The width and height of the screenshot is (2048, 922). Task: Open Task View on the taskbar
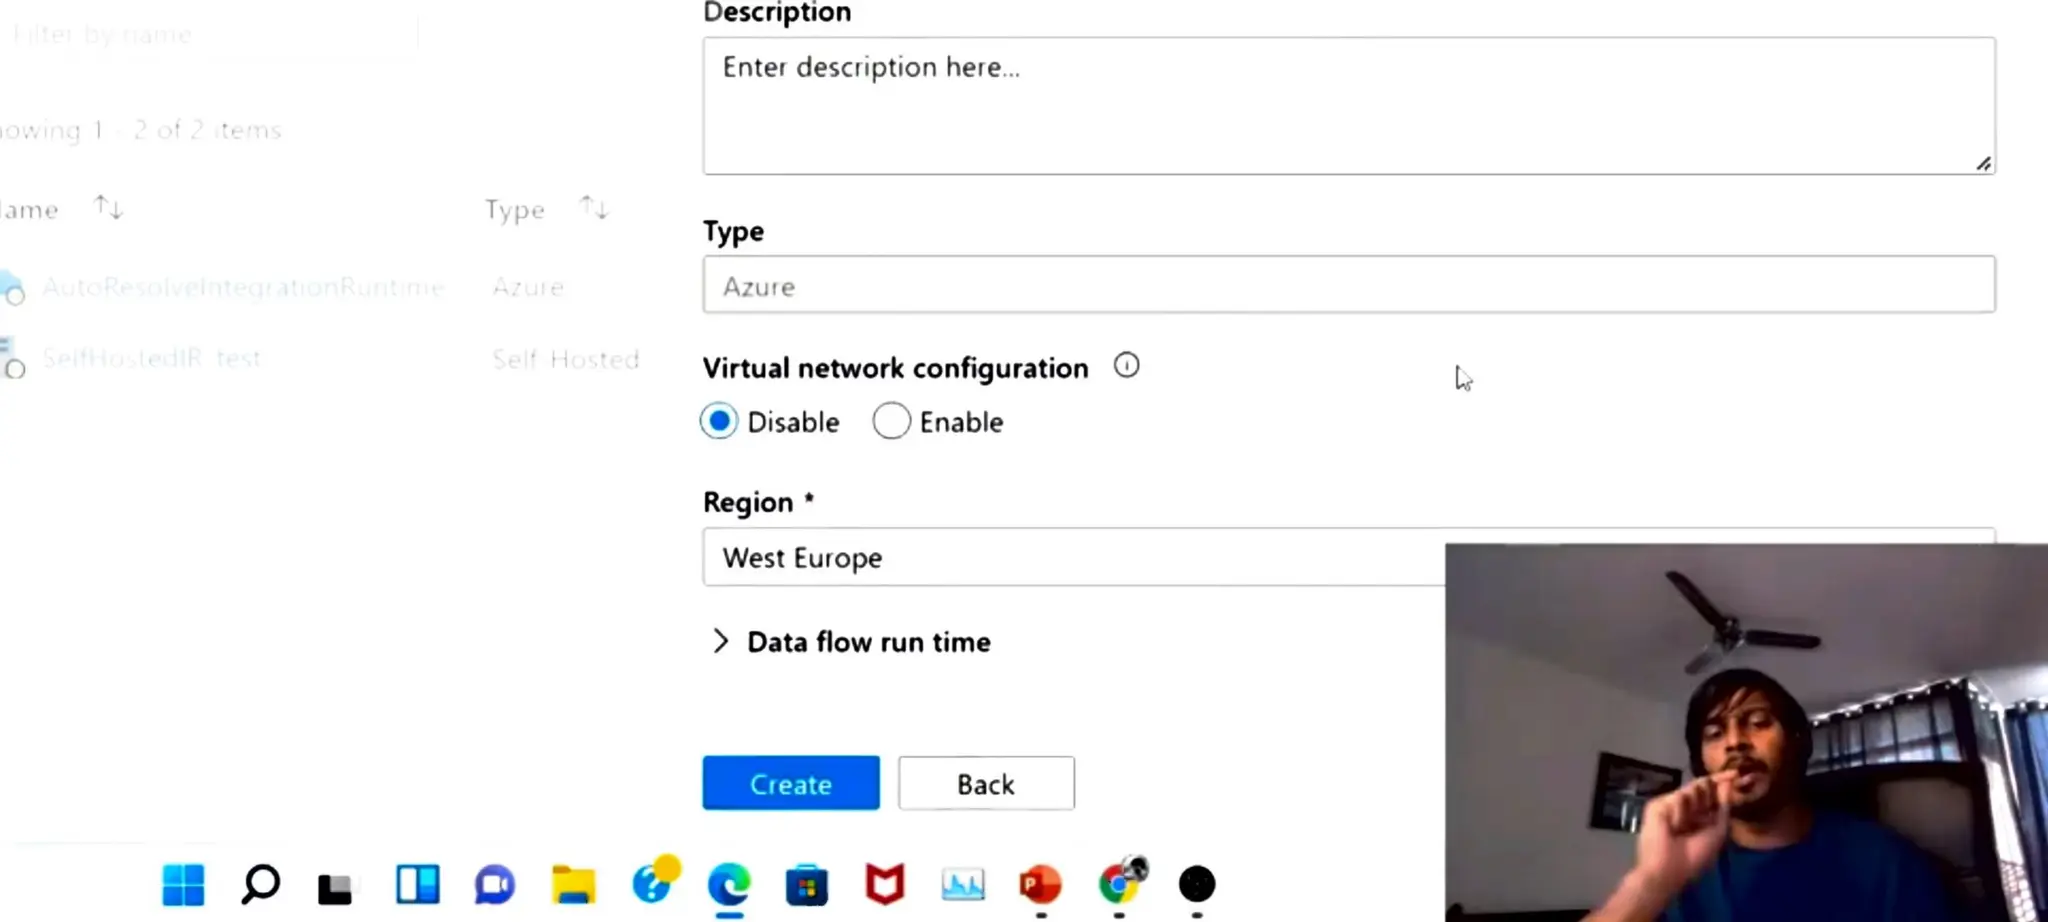click(x=336, y=887)
